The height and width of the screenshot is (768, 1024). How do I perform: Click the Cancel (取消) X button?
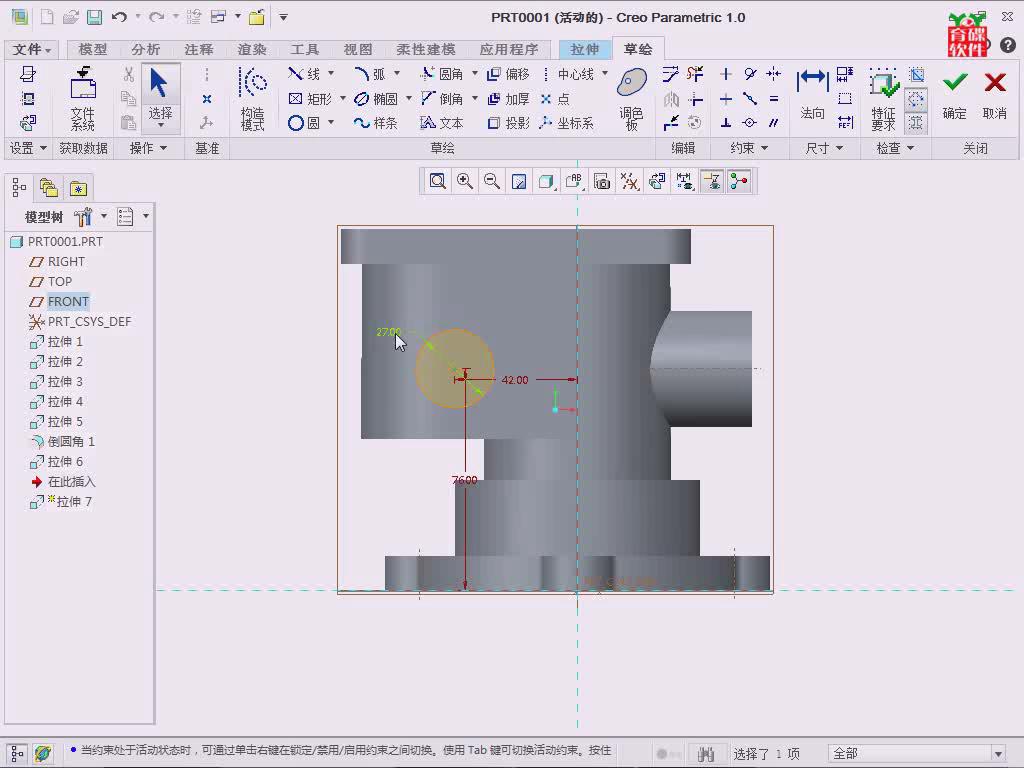pos(995,95)
